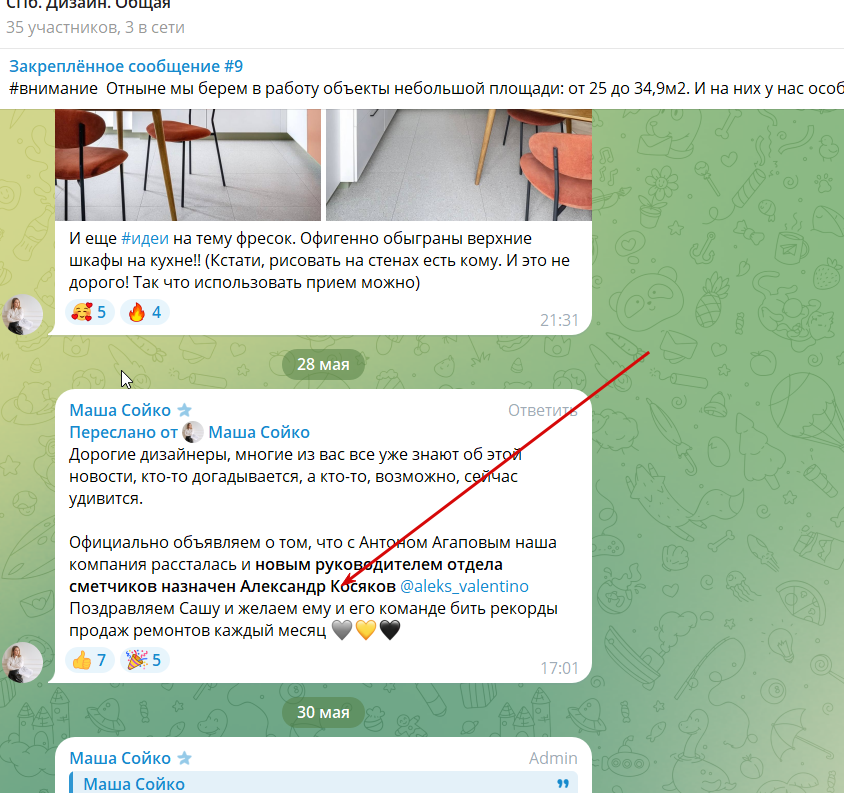
Task: Click the Ответить reply button
Action: pyautogui.click(x=542, y=410)
